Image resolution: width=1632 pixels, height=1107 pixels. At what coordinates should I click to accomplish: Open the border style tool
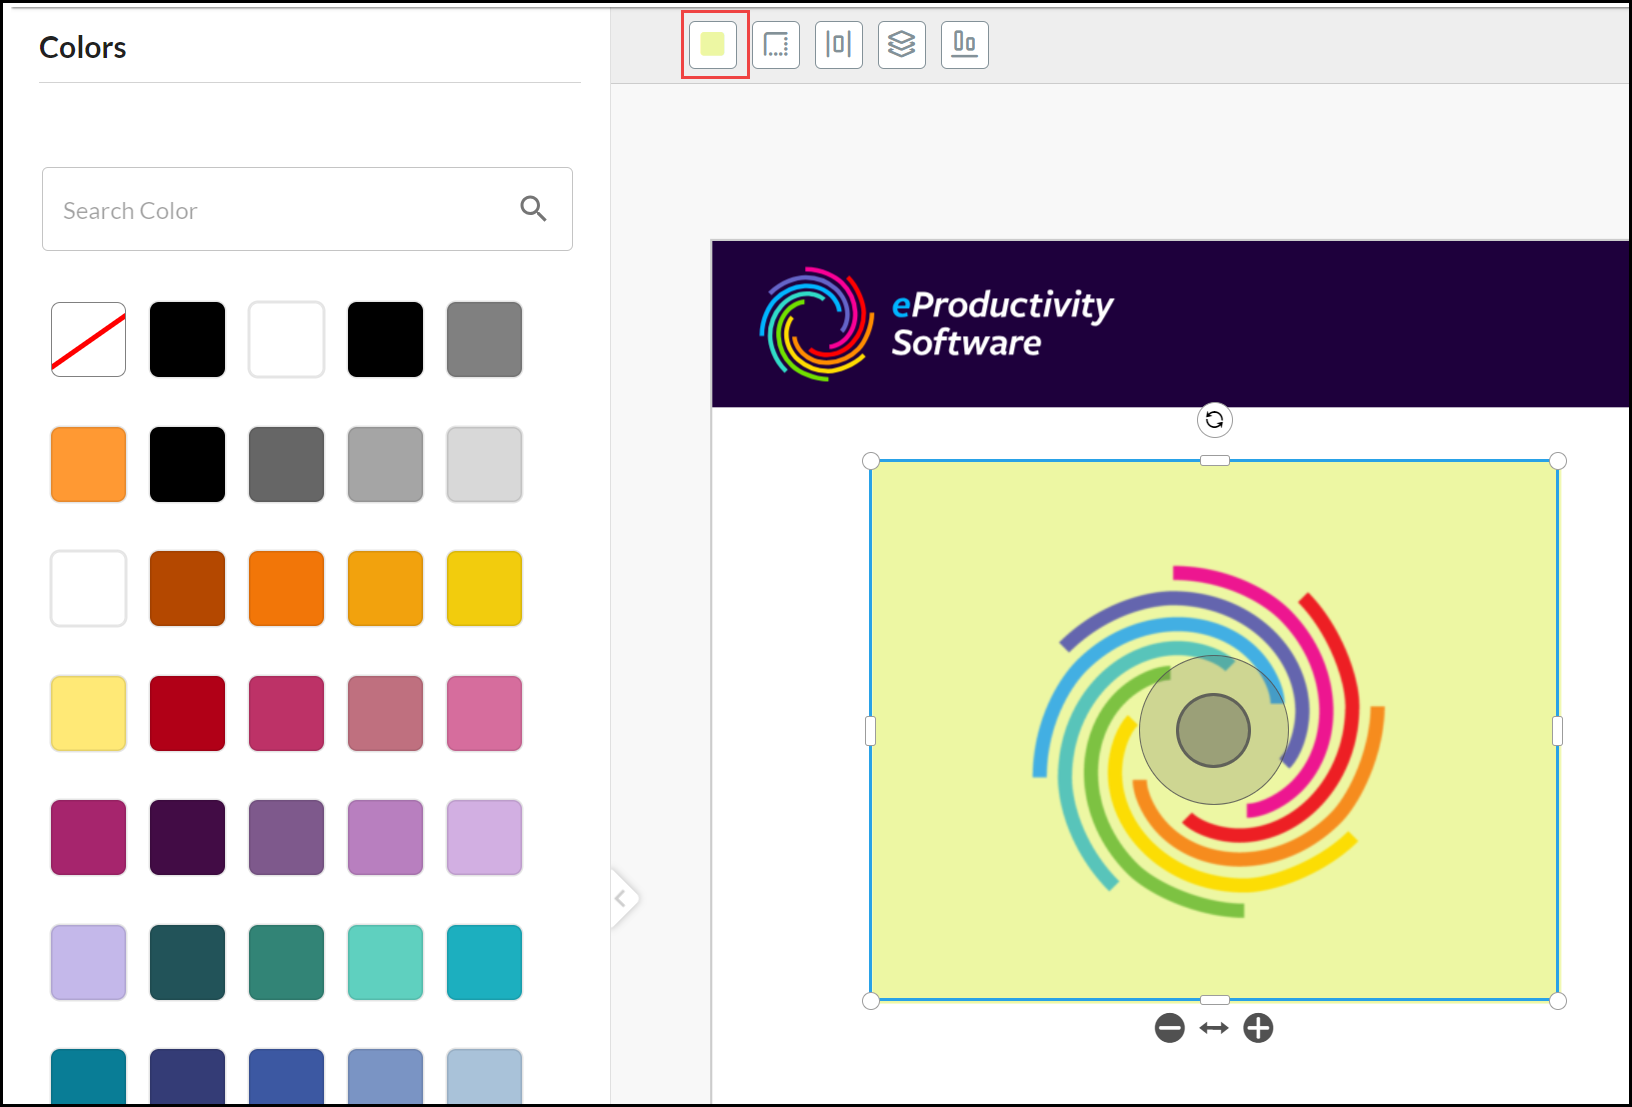776,45
